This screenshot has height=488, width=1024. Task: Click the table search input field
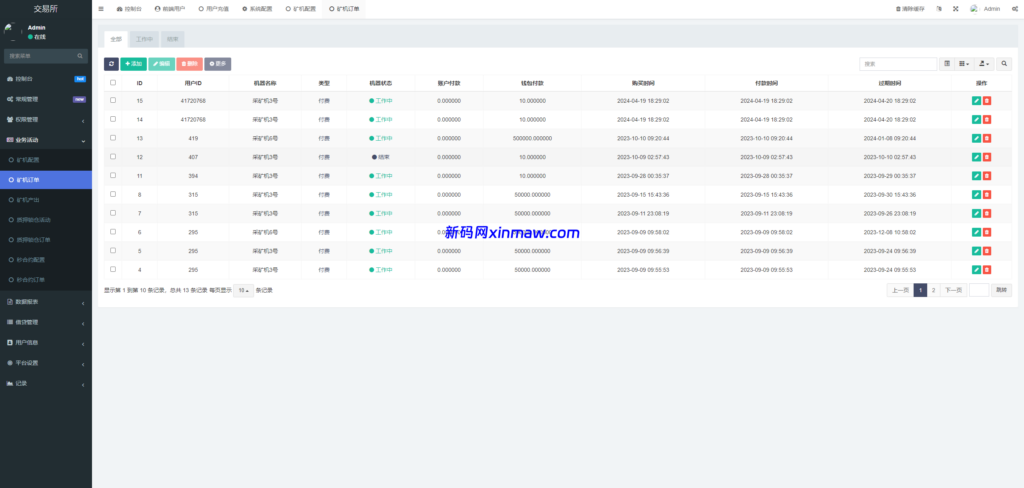tap(898, 64)
